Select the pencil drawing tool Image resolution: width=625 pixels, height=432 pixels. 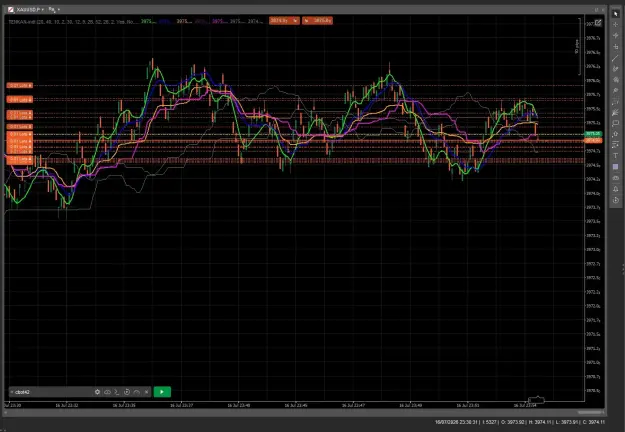(x=615, y=69)
